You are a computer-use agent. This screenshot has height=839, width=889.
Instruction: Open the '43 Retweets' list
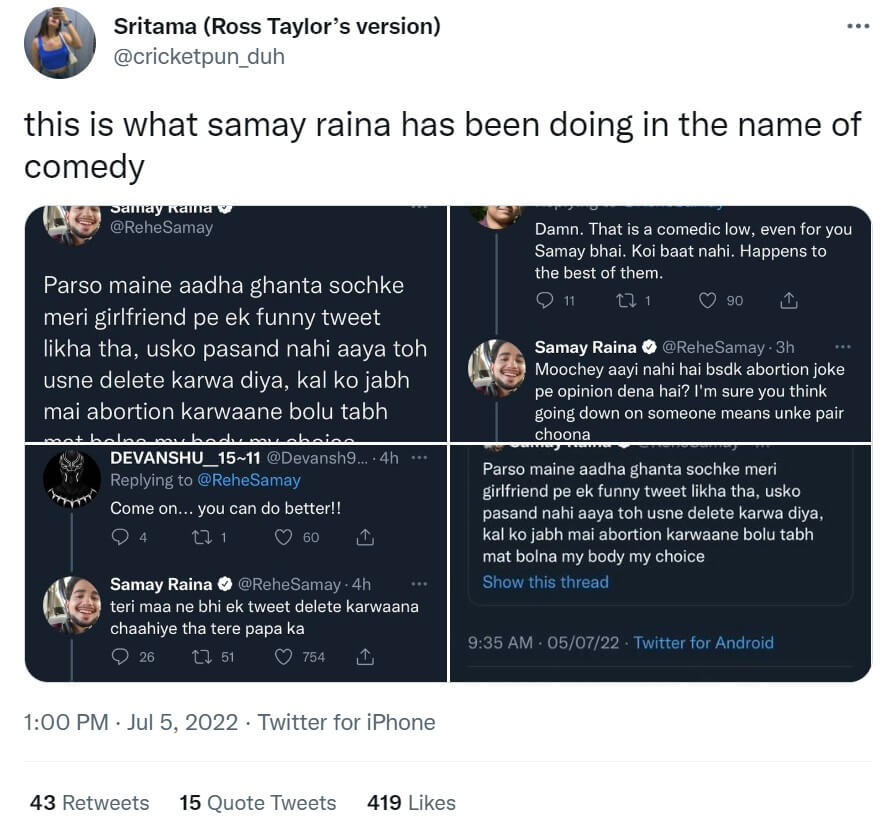[90, 803]
